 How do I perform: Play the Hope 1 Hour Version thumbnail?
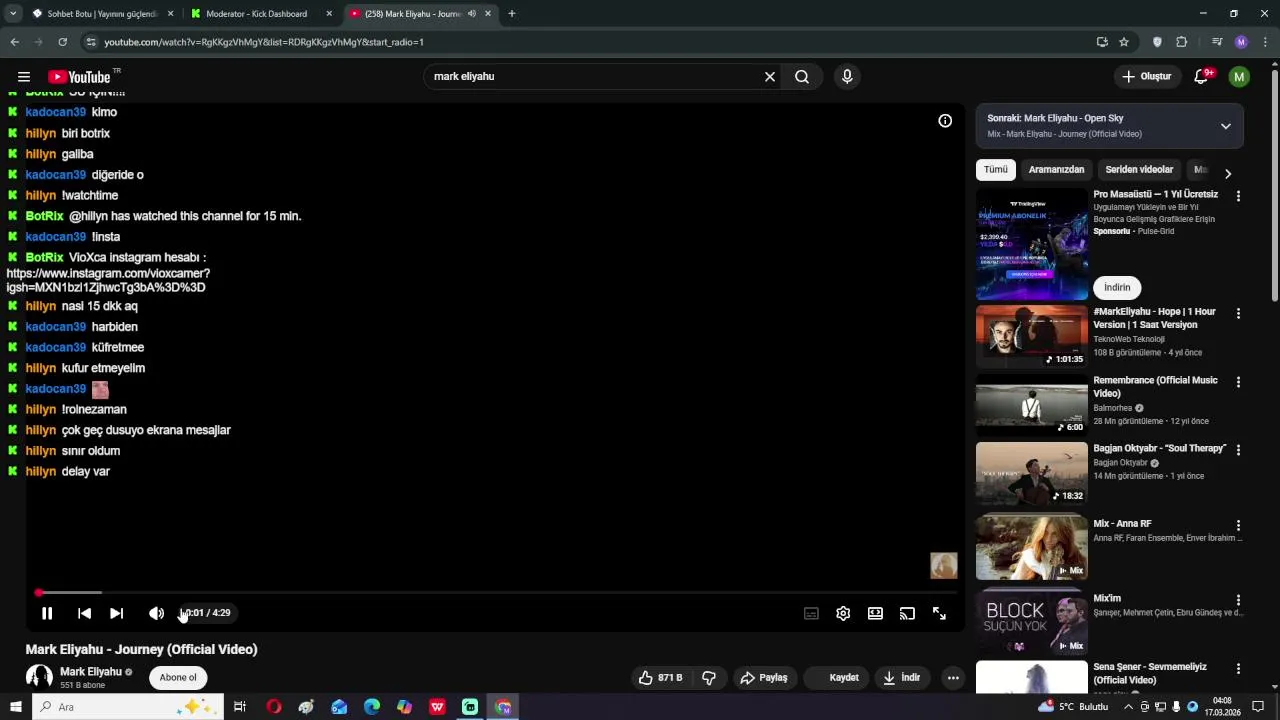[1031, 337]
